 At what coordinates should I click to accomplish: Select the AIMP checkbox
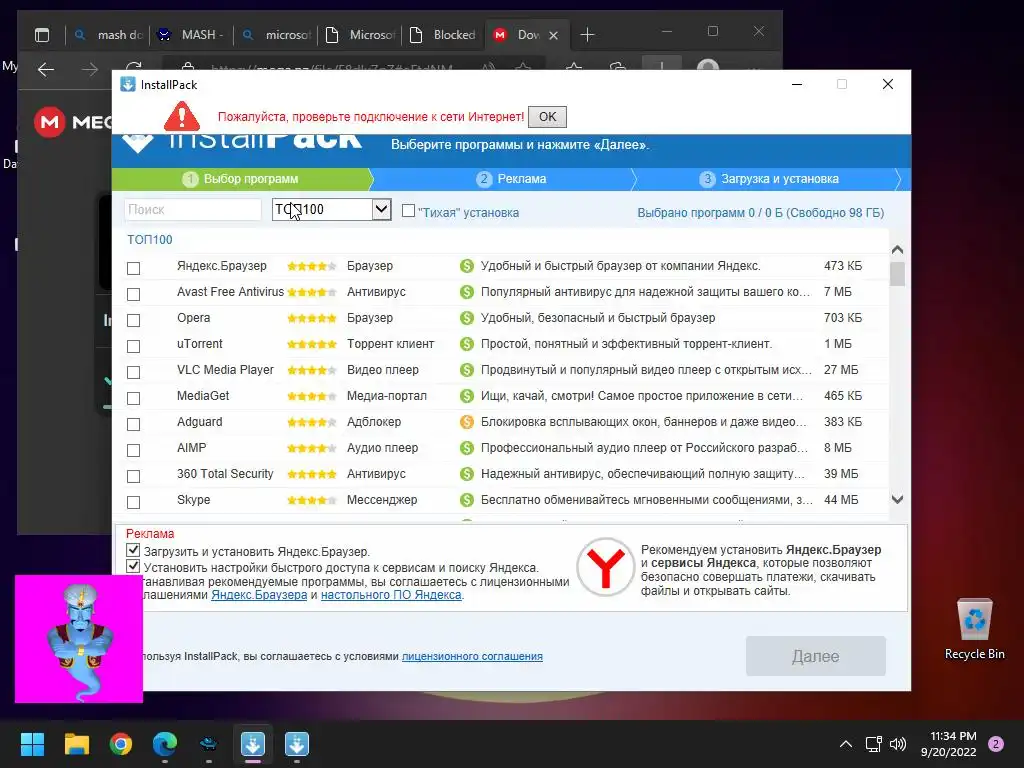(x=133, y=451)
